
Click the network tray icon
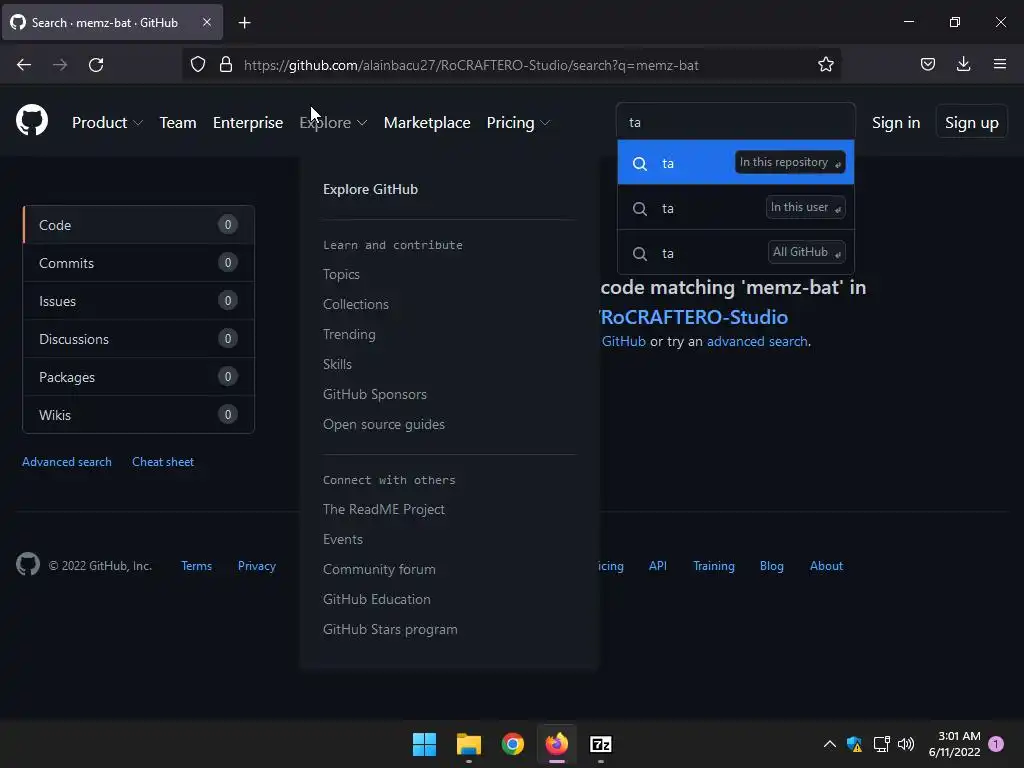point(882,744)
